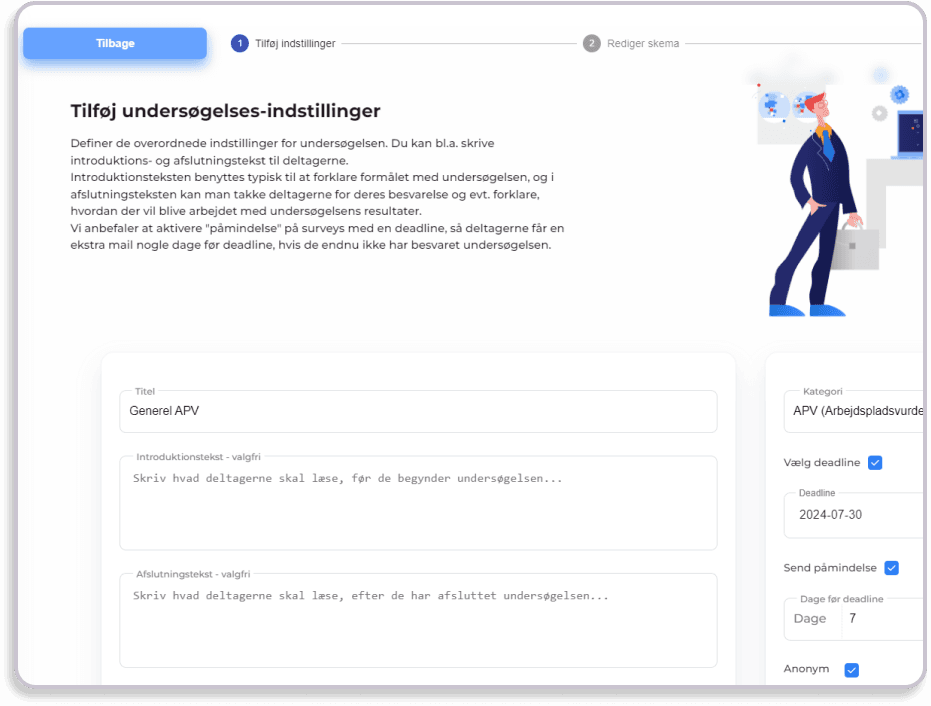Uncheck the Vælg deadline checkbox
The height and width of the screenshot is (706, 931).
875,463
